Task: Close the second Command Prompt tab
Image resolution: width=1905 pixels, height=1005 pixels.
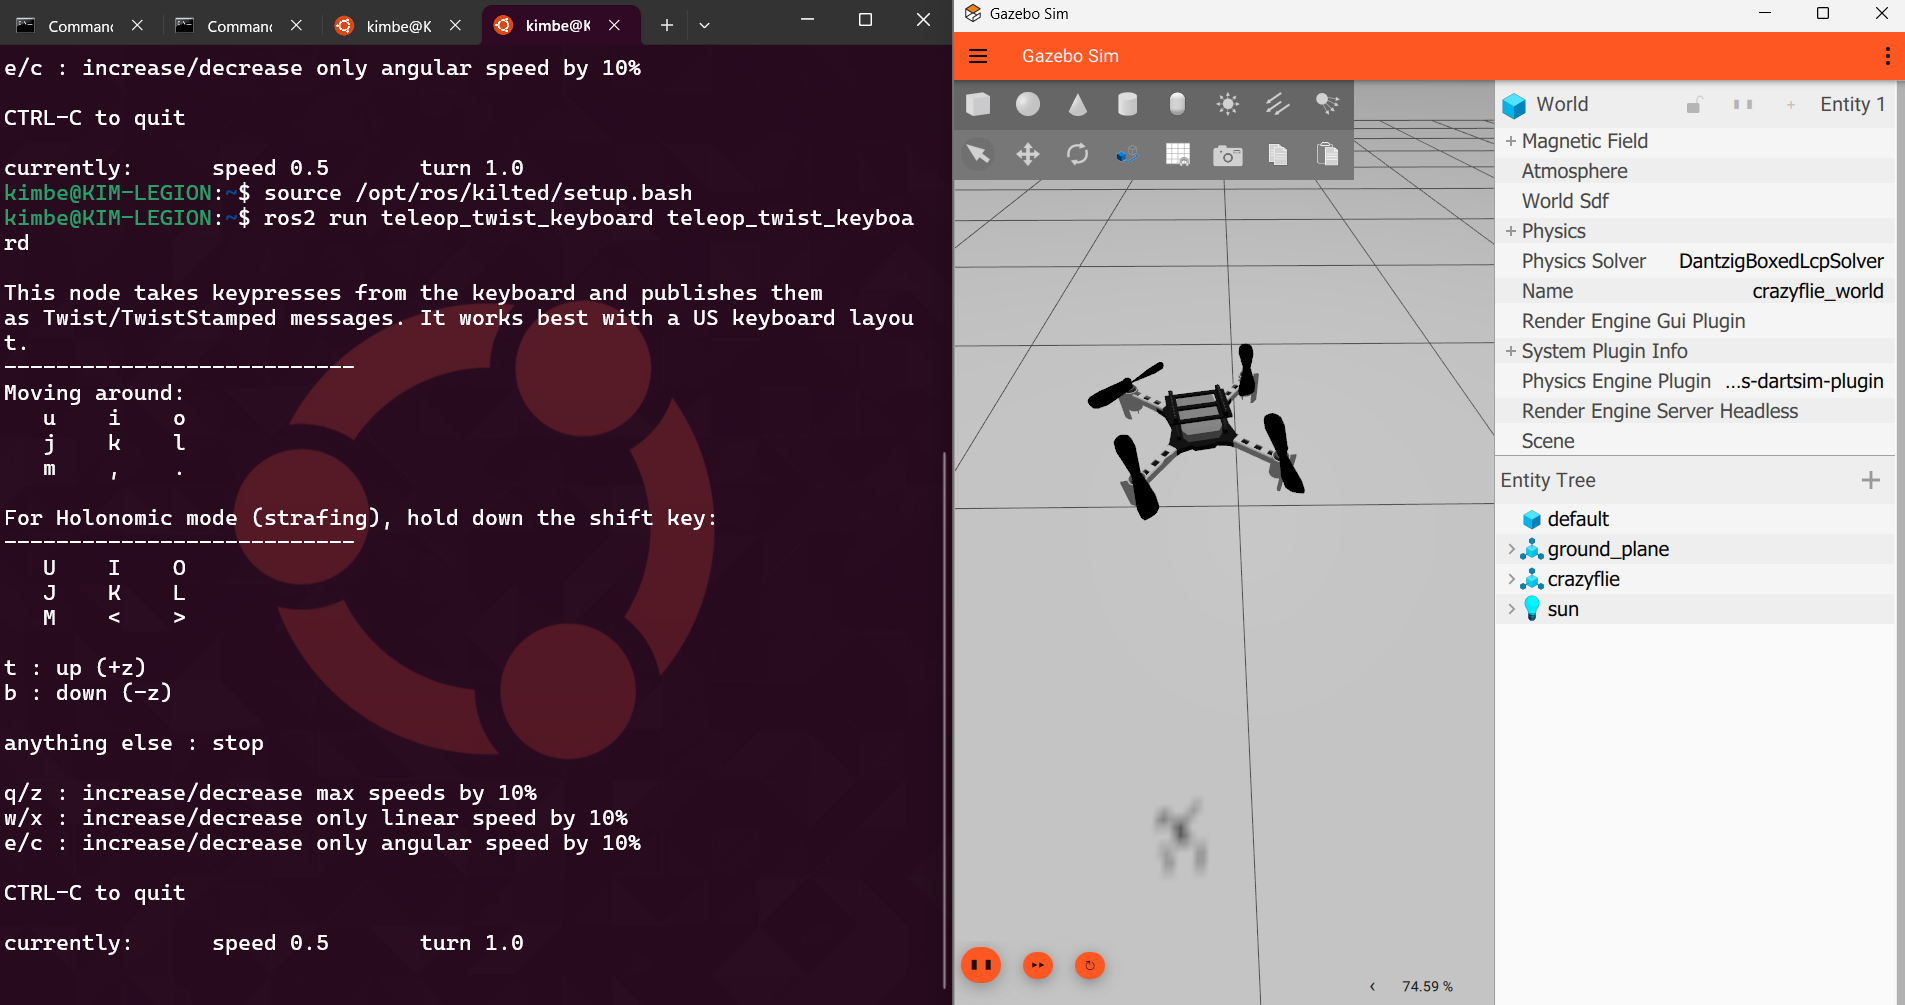Action: point(296,26)
